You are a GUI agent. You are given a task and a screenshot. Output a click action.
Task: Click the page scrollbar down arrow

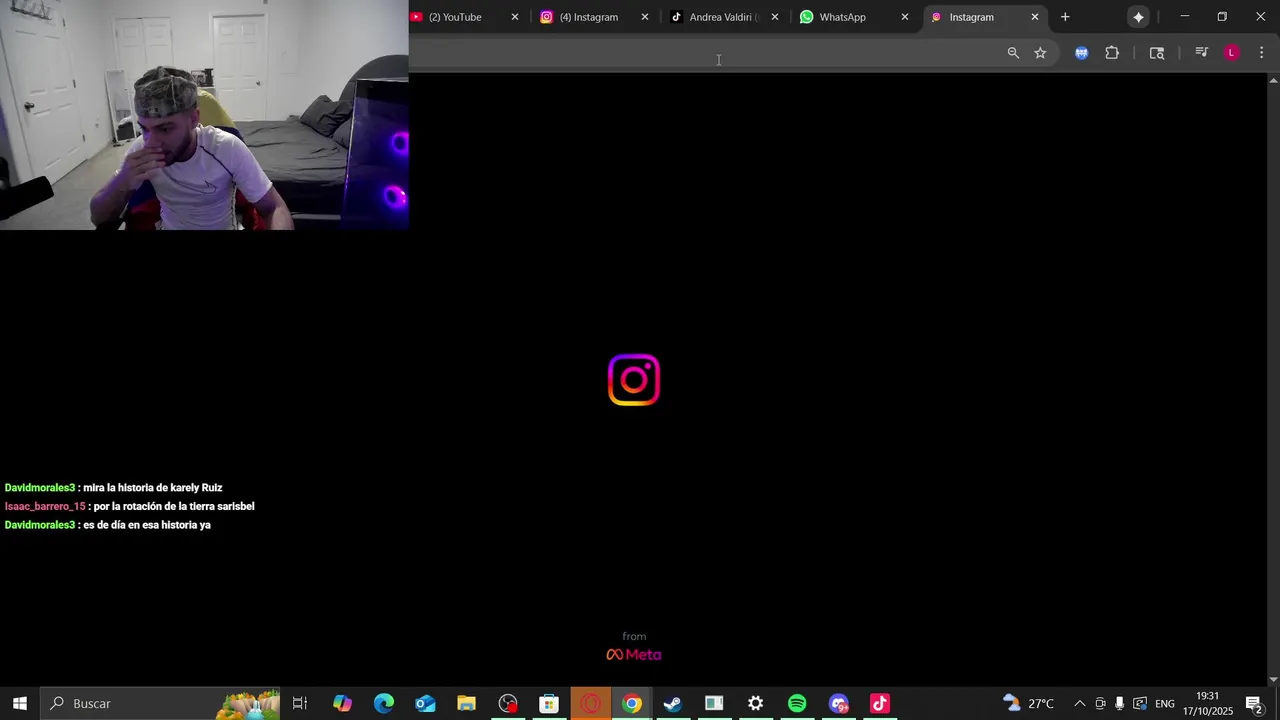[x=1273, y=680]
